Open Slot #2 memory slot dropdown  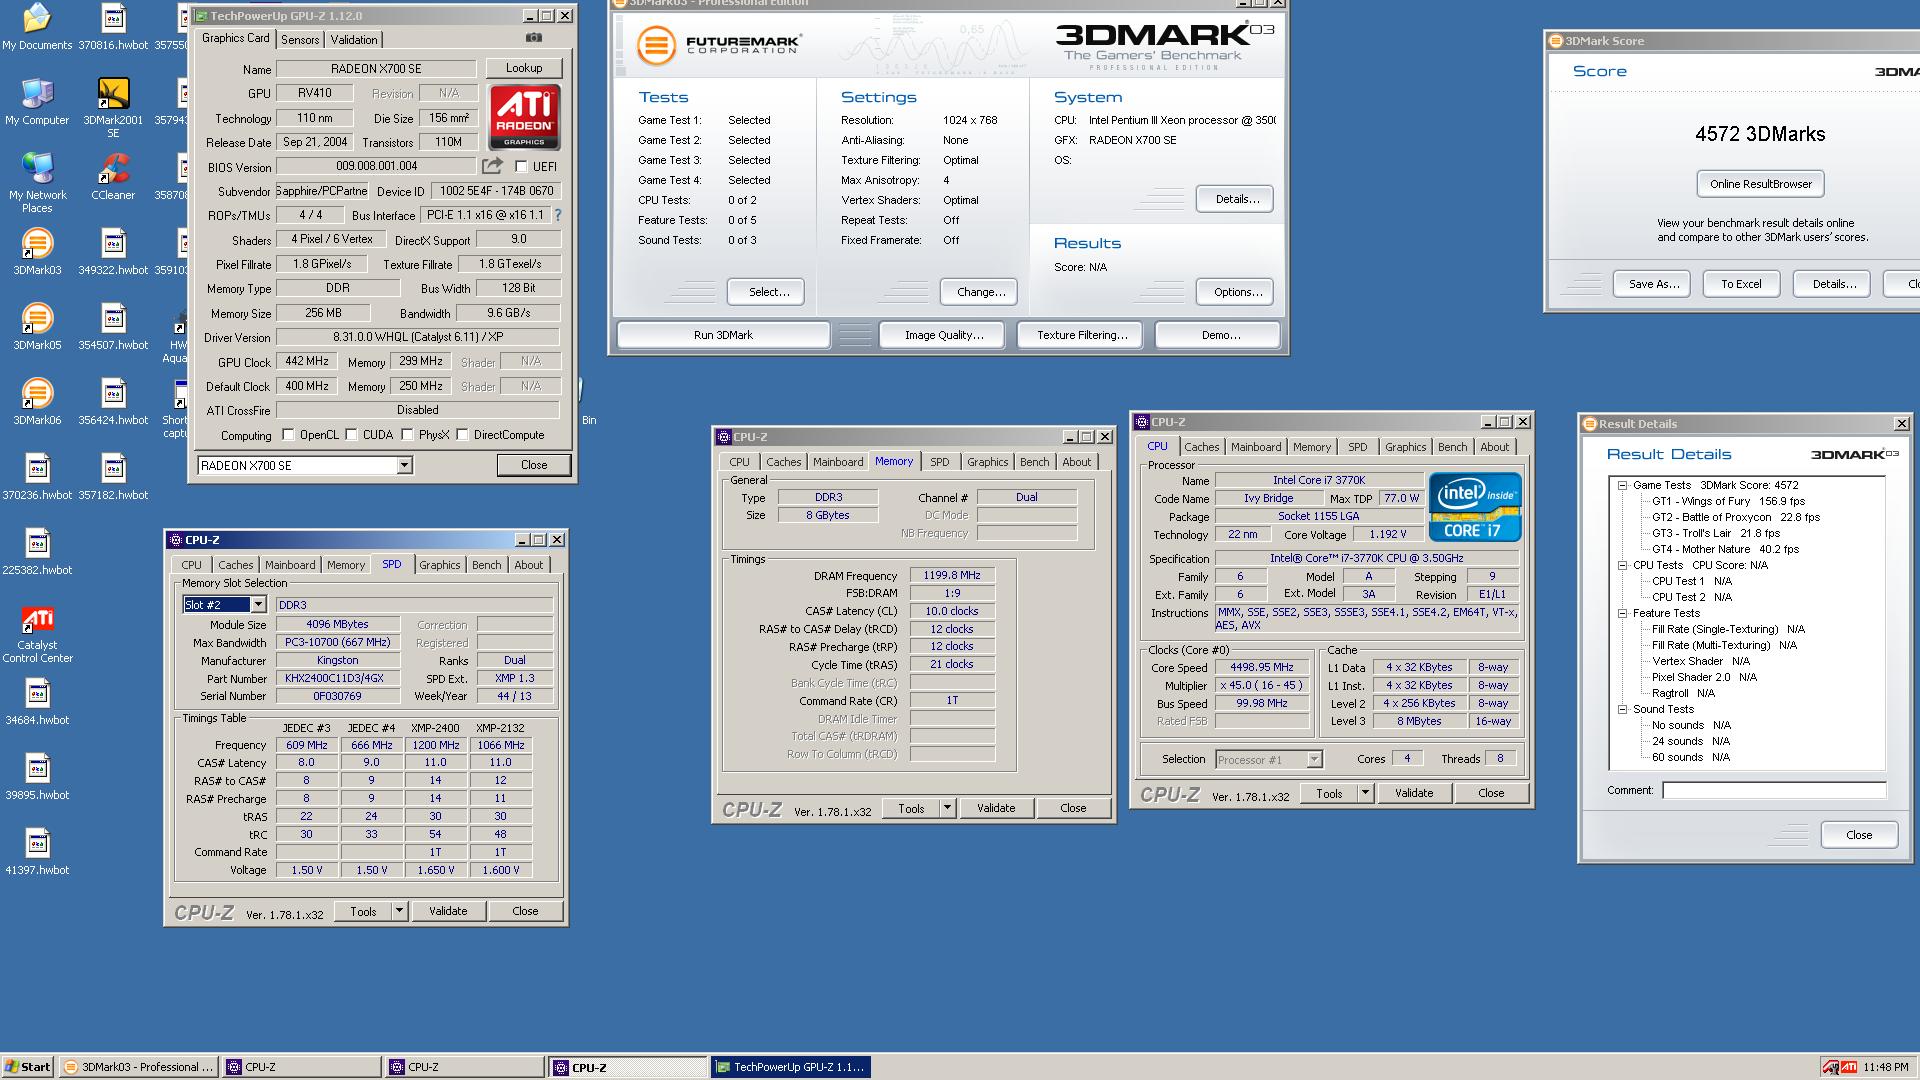point(257,605)
